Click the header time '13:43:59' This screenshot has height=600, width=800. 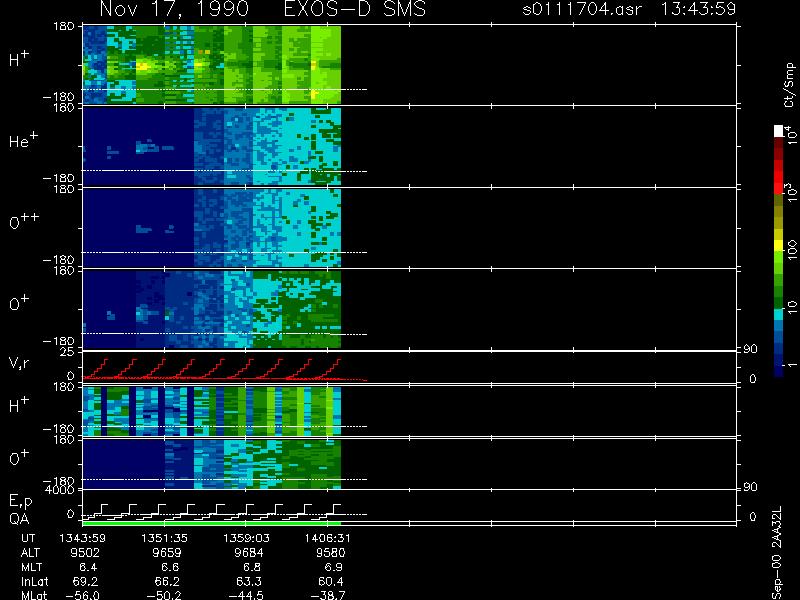pyautogui.click(x=698, y=9)
